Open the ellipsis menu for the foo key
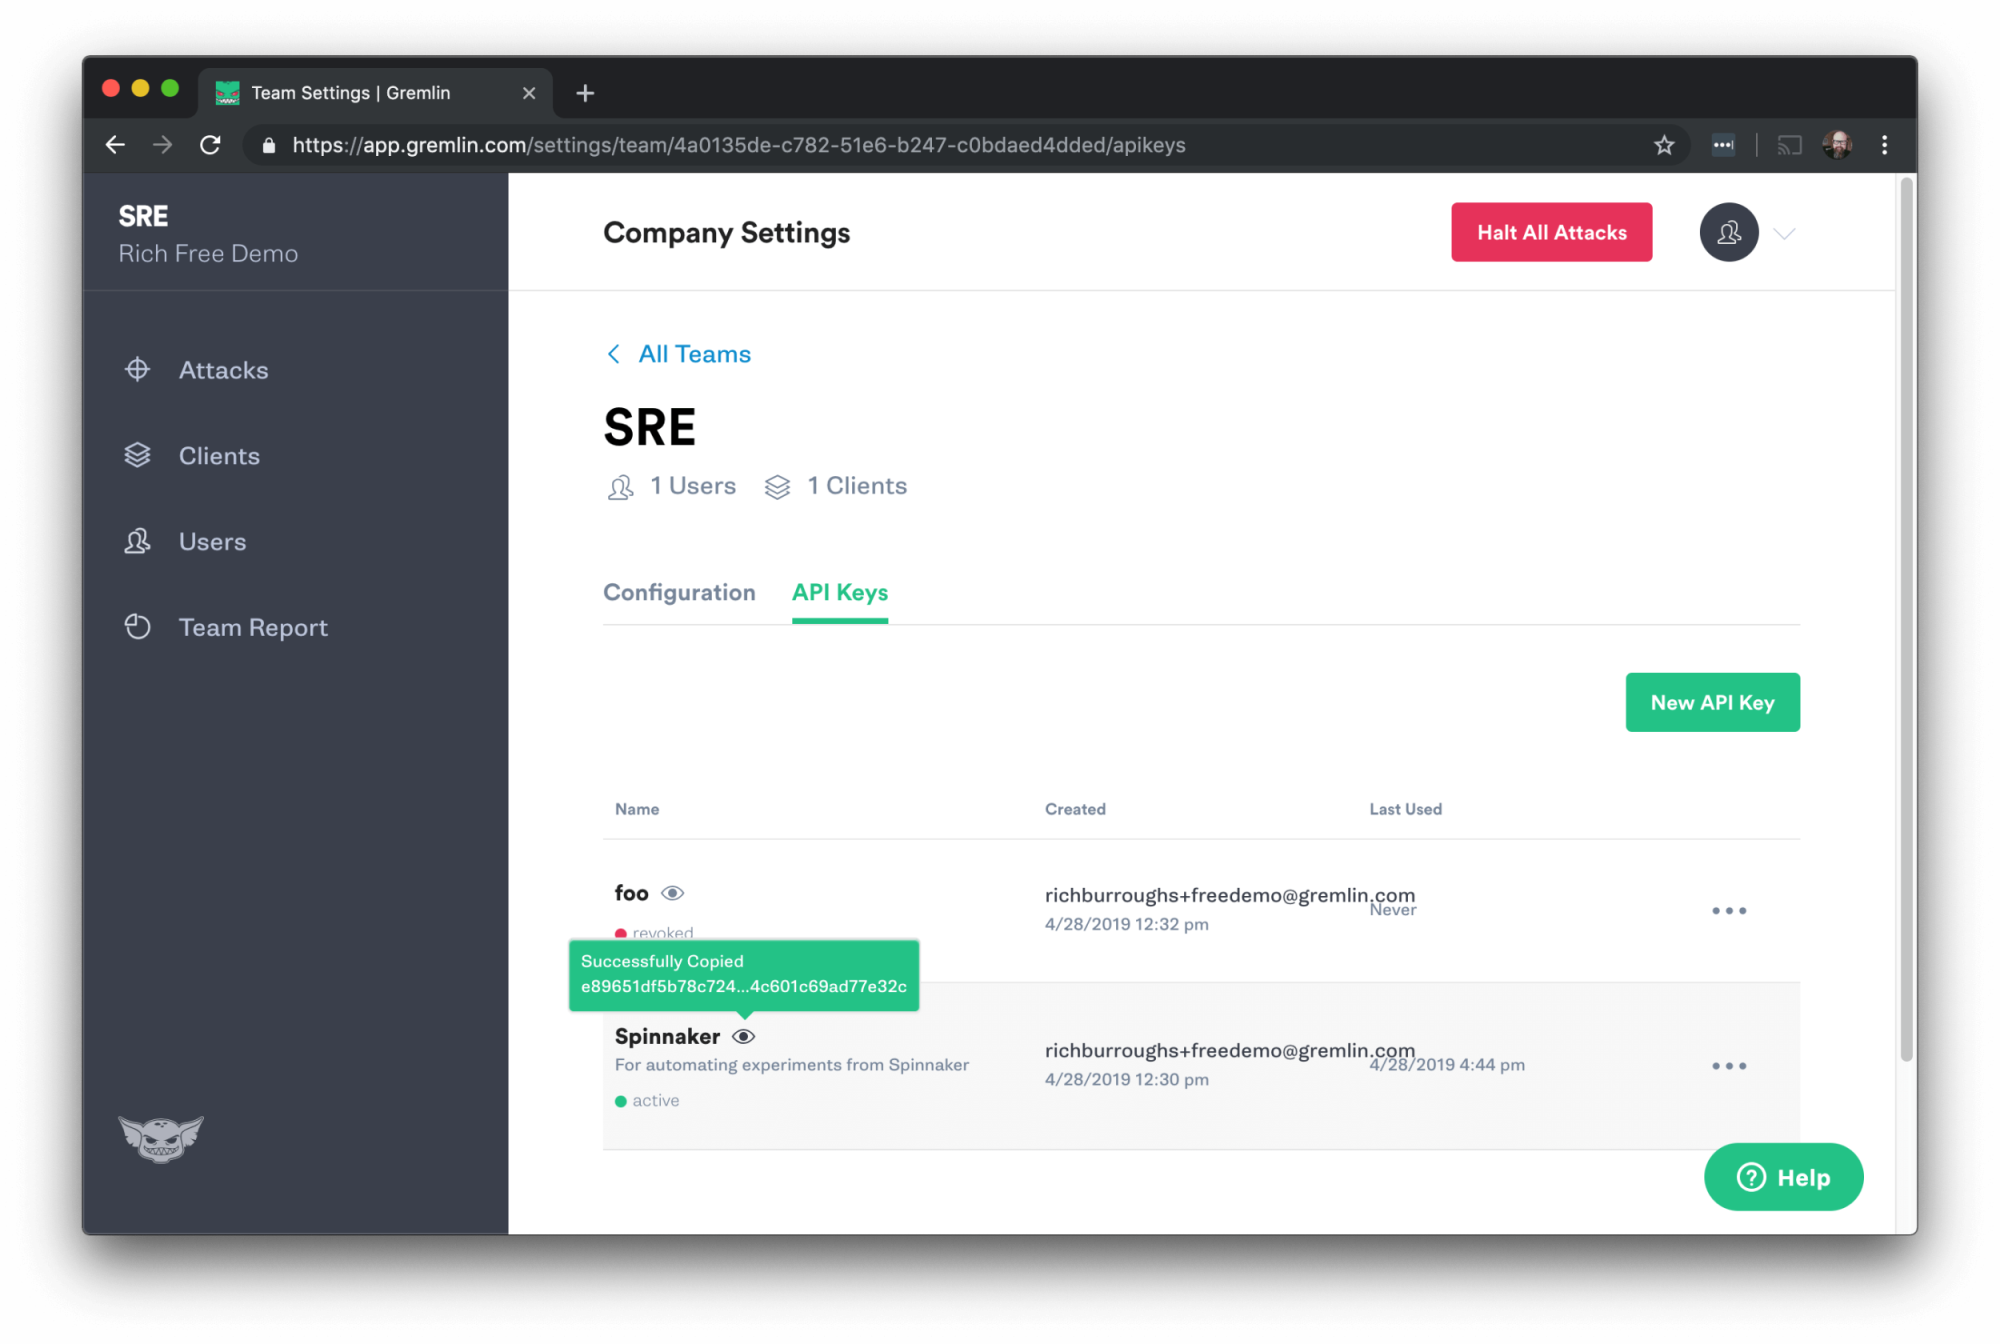This screenshot has width=2000, height=1344. click(1729, 910)
